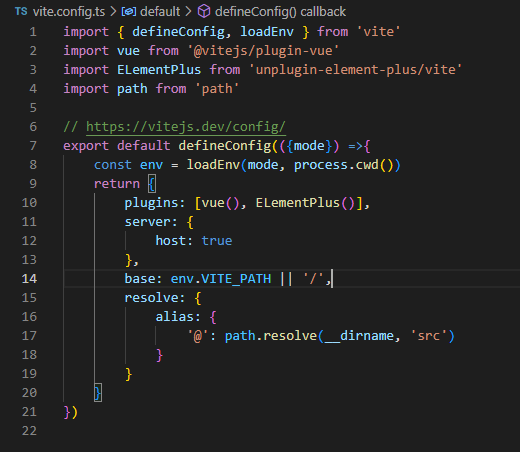Click the default variable symbol icon
The height and width of the screenshot is (452, 520).
129,12
